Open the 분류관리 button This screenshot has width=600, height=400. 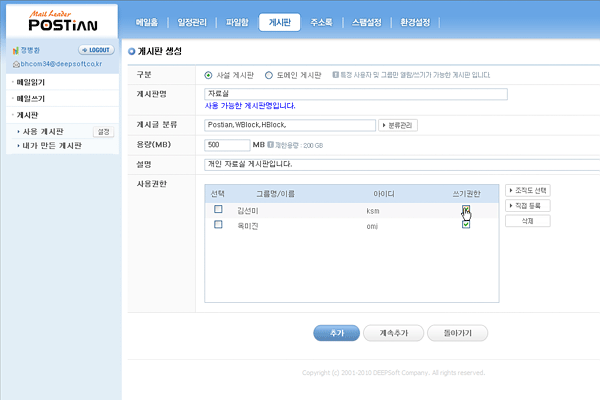(398, 125)
